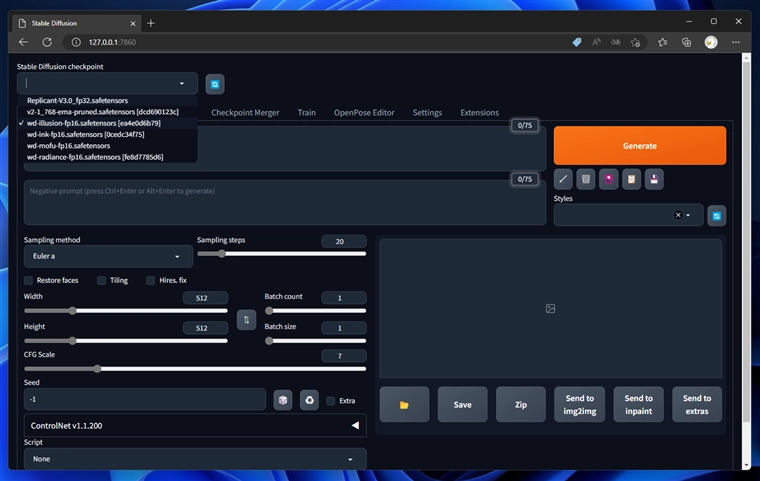The image size is (760, 481).
Task: Click the Height slider handle
Action: tap(72, 341)
